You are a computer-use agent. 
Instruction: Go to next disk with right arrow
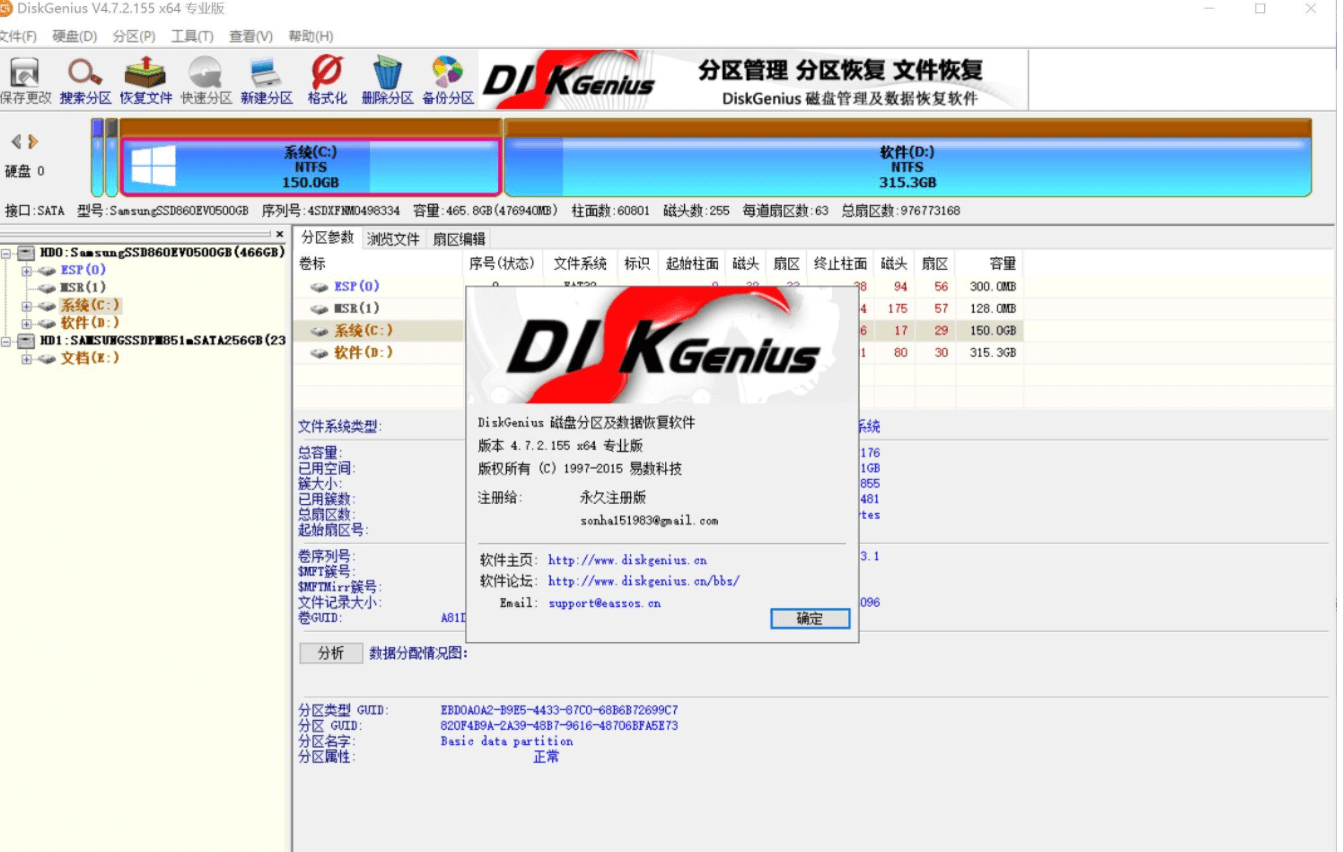coord(33,142)
